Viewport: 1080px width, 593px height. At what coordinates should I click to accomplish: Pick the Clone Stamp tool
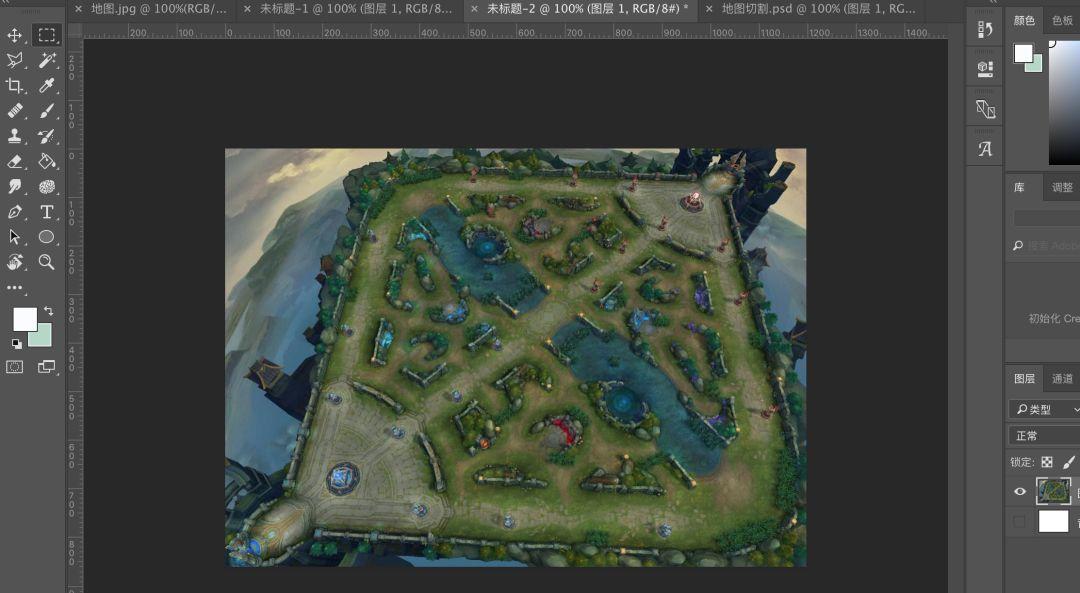(14, 136)
